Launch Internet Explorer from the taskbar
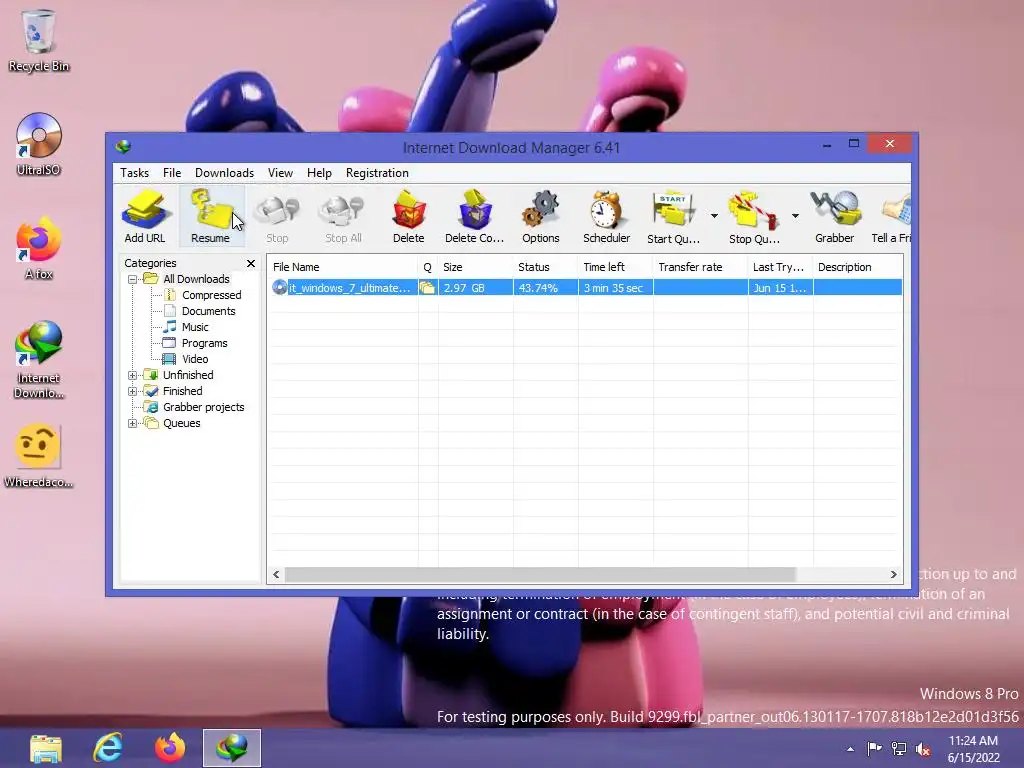 [x=108, y=748]
